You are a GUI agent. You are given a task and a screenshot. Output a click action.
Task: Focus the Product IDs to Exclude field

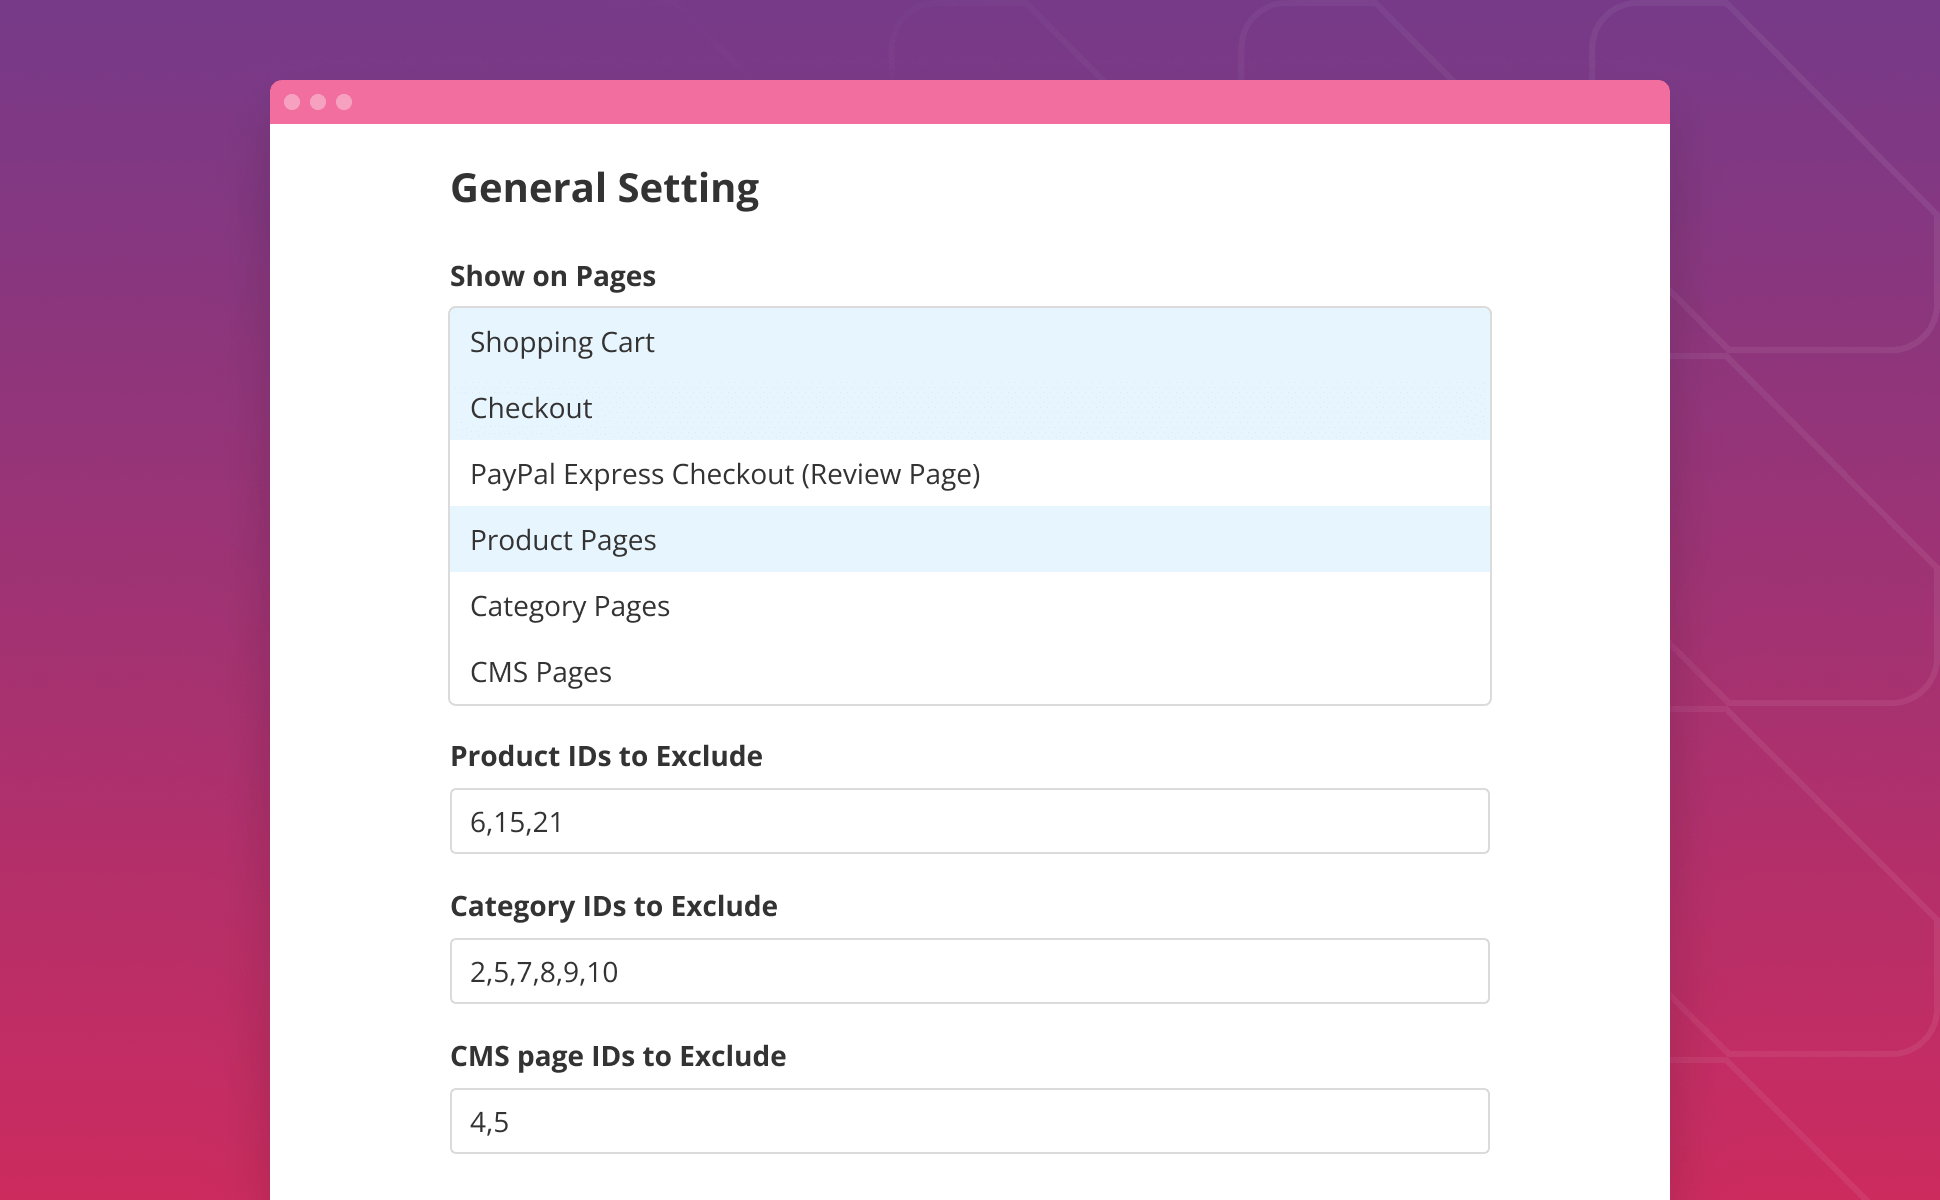[968, 821]
